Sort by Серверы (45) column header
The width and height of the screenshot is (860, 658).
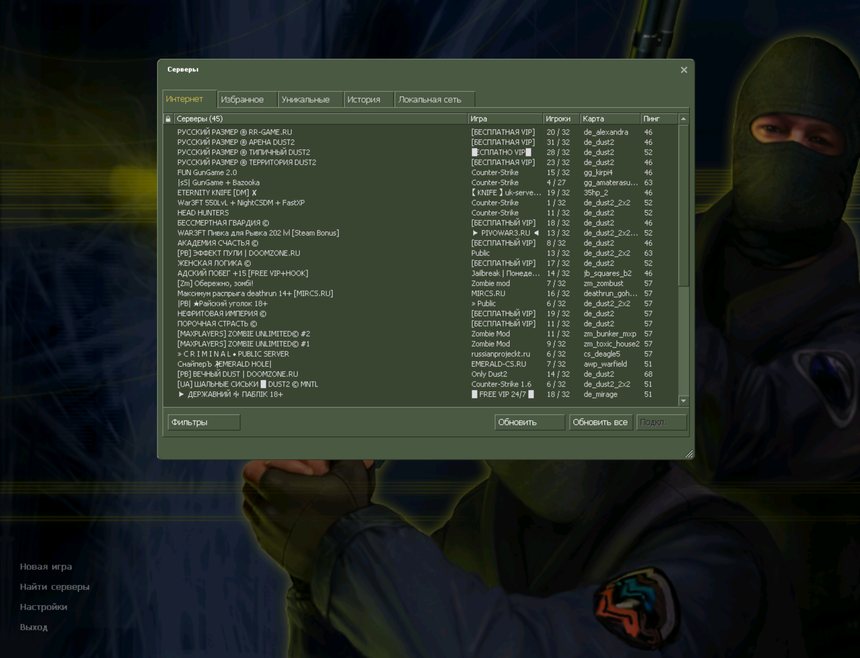[x=320, y=119]
